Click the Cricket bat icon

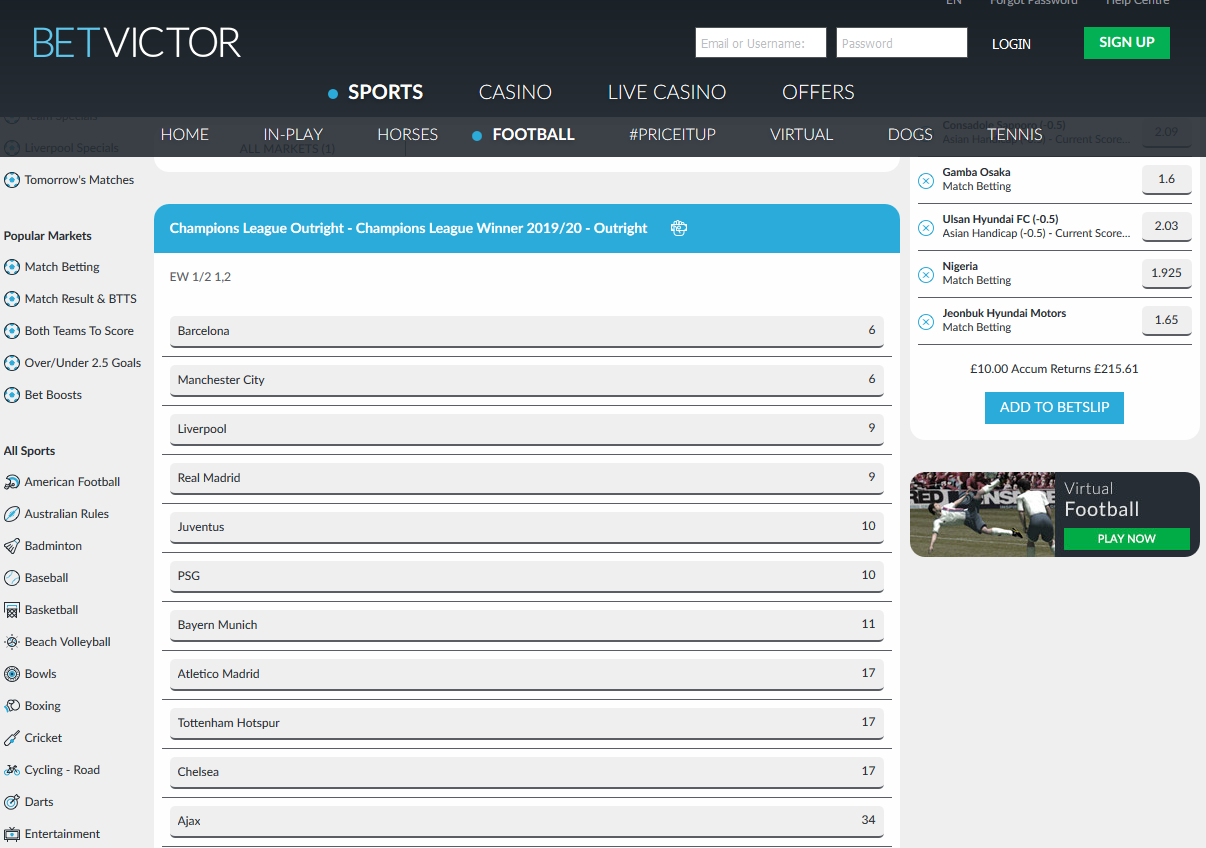12,738
